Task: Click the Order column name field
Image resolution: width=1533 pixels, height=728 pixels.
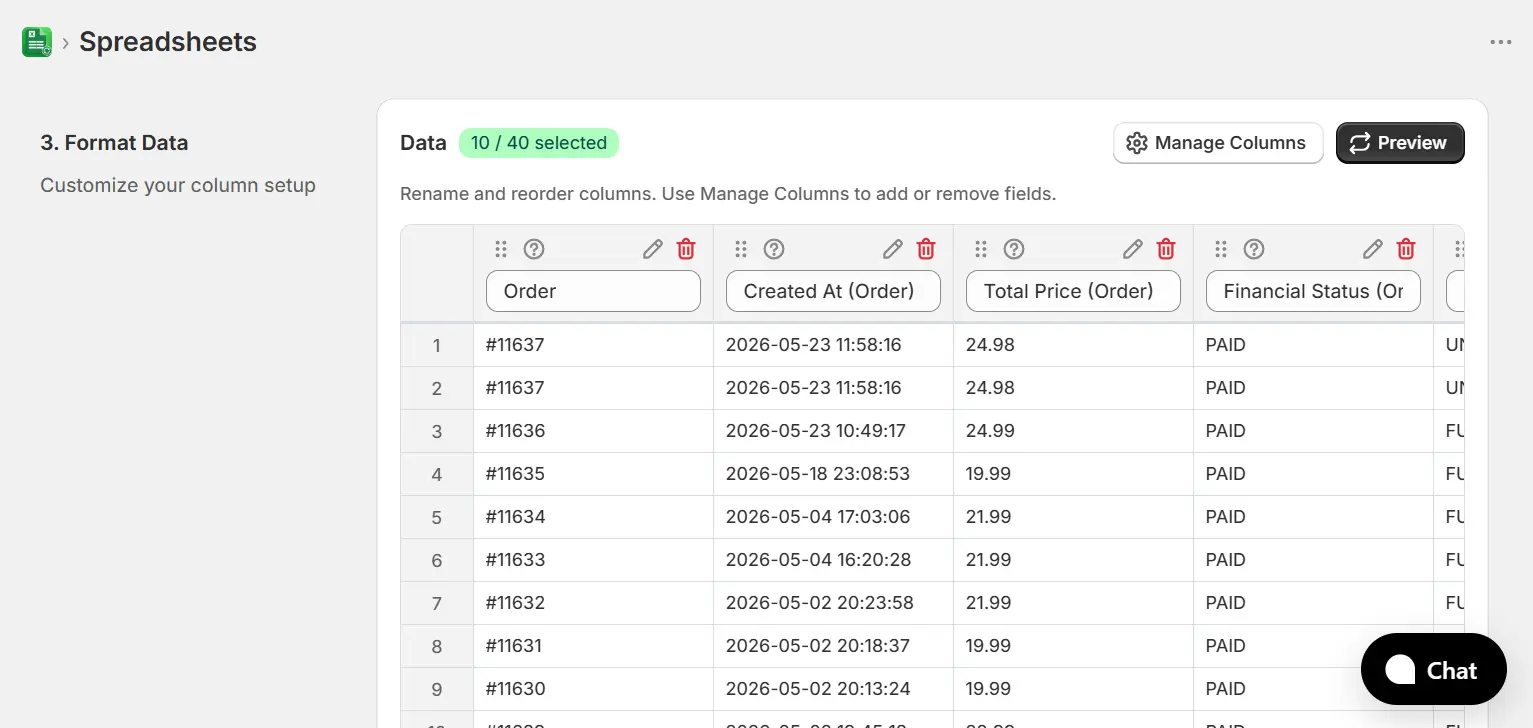Action: [593, 291]
